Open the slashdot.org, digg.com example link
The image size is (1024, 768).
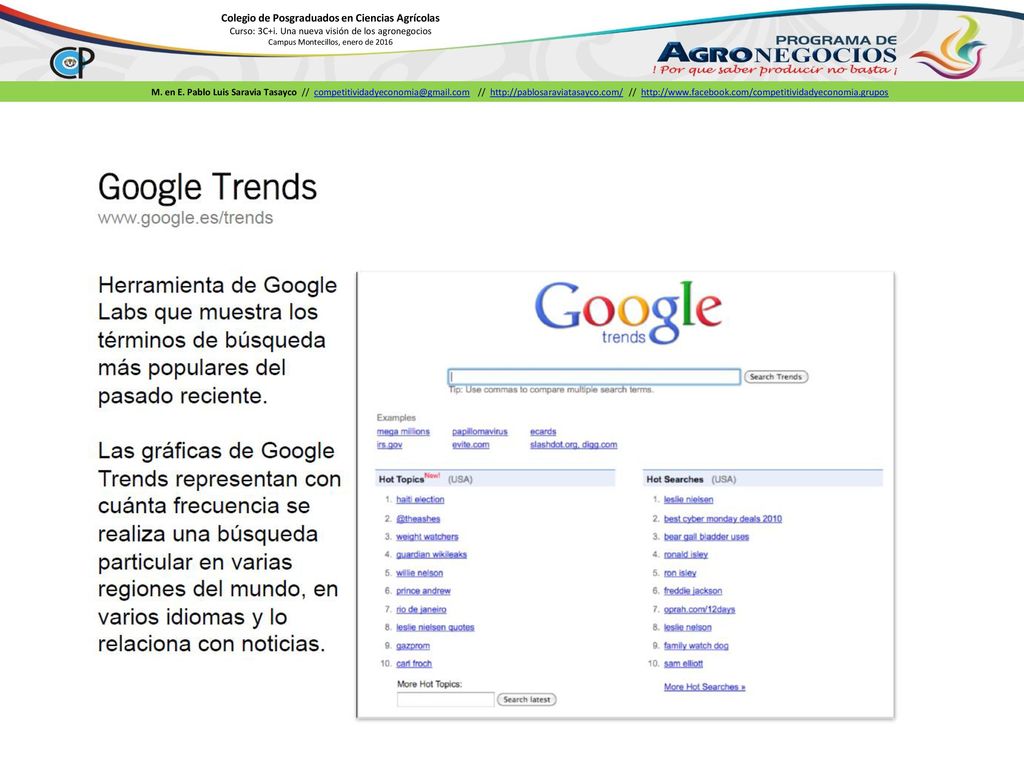573,445
